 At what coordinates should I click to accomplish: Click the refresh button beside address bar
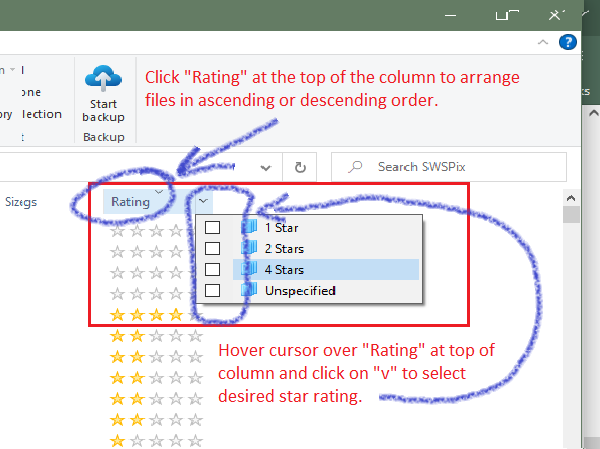(299, 168)
